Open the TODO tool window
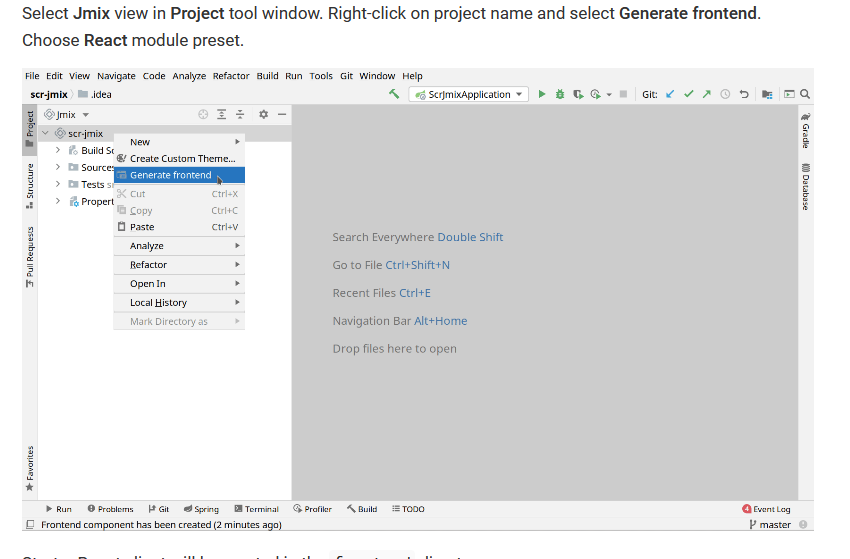Viewport: 850px width, 559px height. click(408, 509)
